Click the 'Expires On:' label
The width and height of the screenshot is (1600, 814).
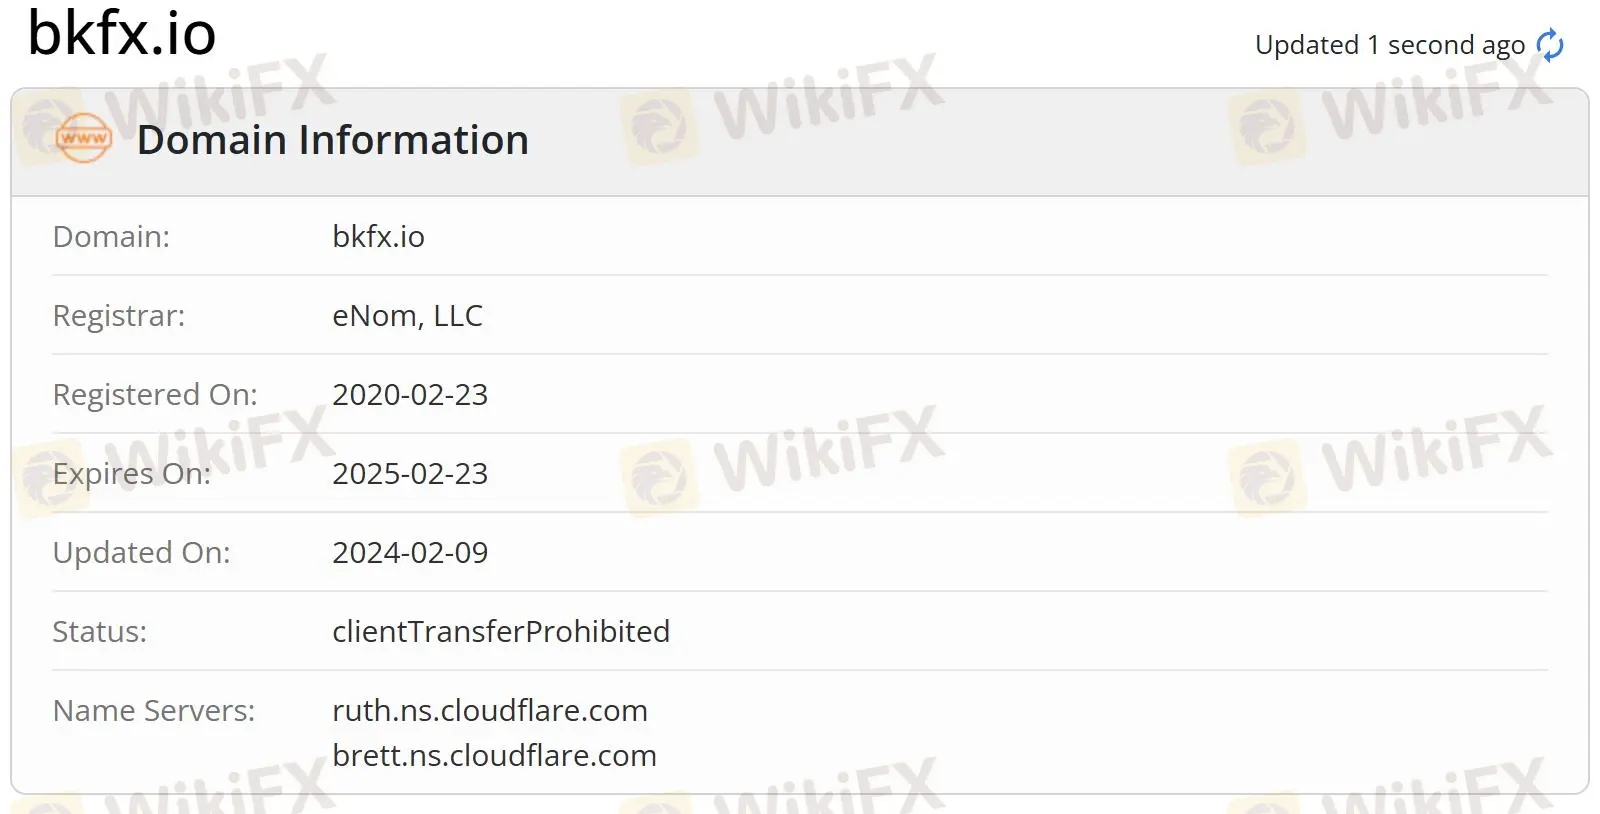tap(132, 474)
